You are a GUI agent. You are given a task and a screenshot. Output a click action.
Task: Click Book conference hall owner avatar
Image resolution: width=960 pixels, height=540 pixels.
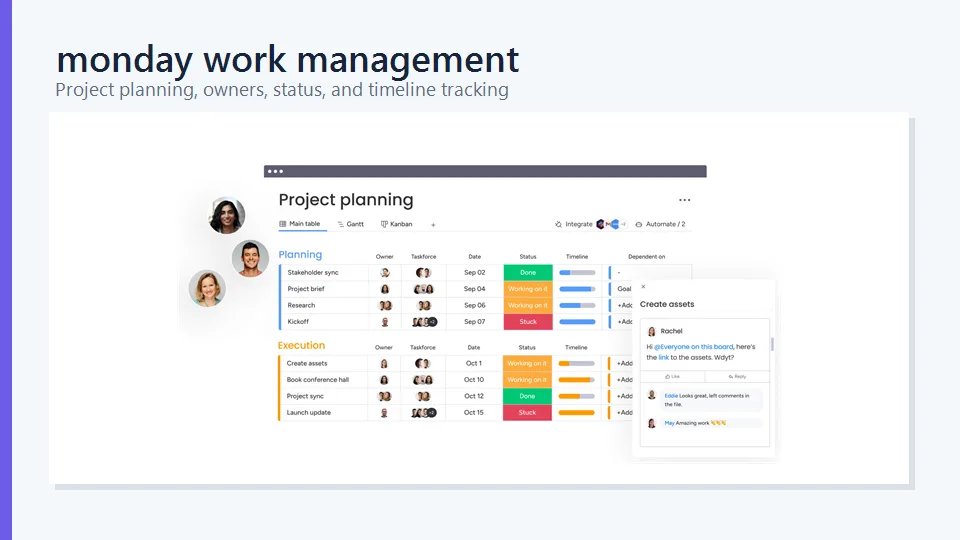pos(384,380)
